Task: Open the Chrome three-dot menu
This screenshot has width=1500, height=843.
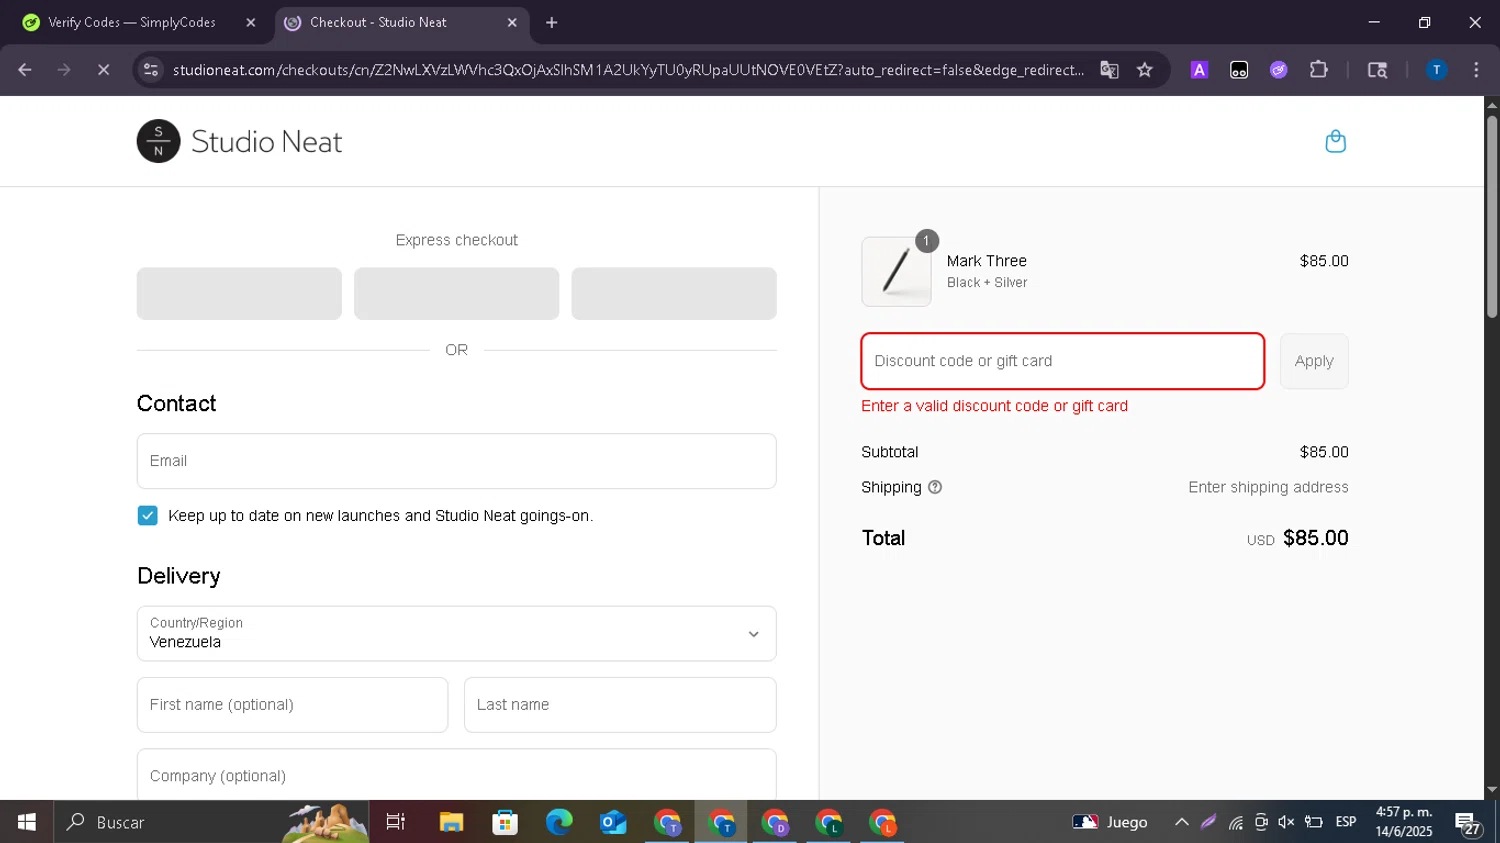Action: 1476,70
